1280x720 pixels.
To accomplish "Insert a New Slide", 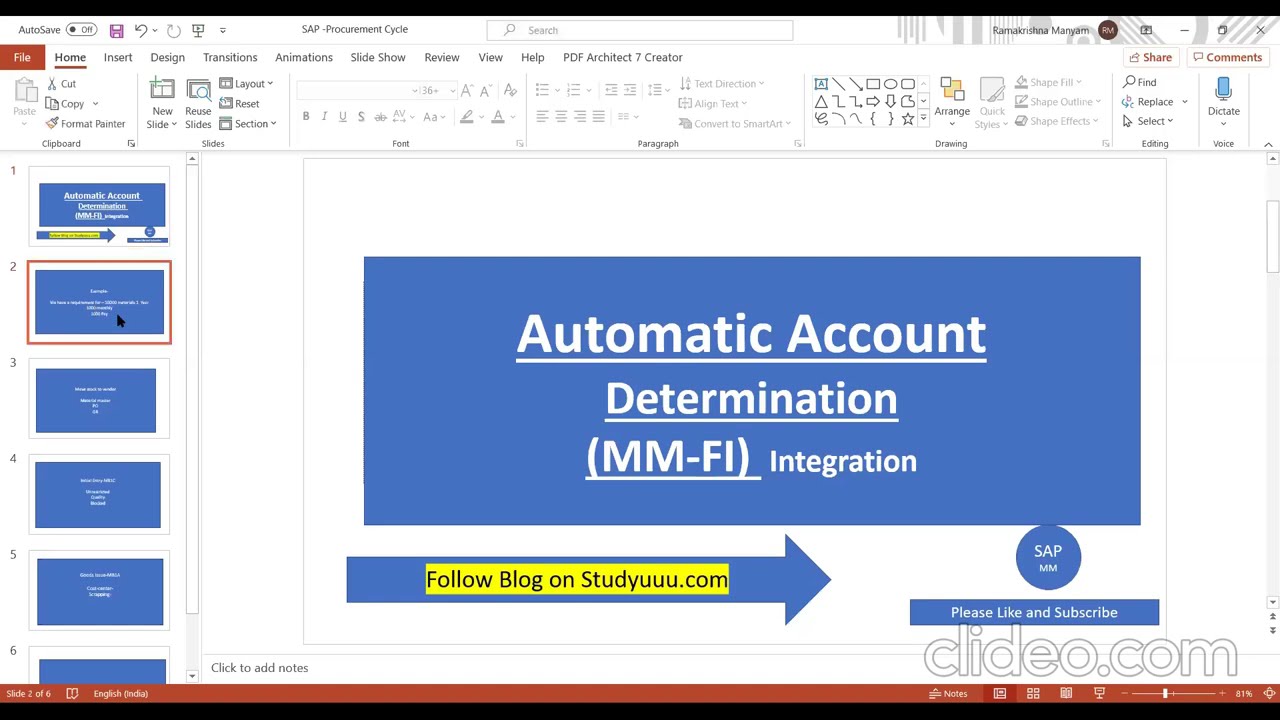I will click(x=162, y=104).
